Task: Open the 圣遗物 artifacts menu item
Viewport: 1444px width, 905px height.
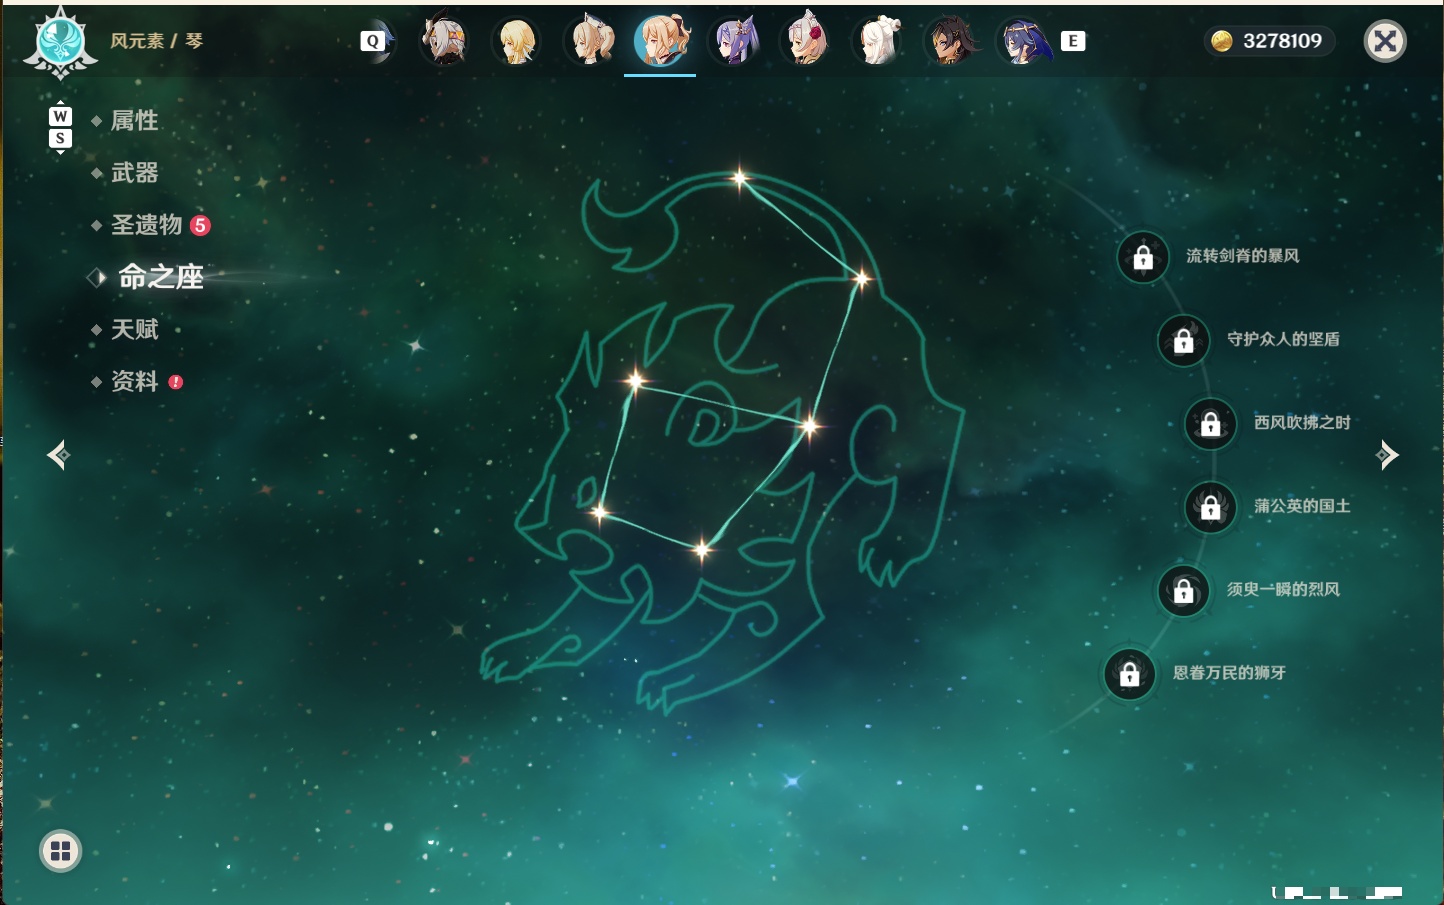Action: click(147, 225)
